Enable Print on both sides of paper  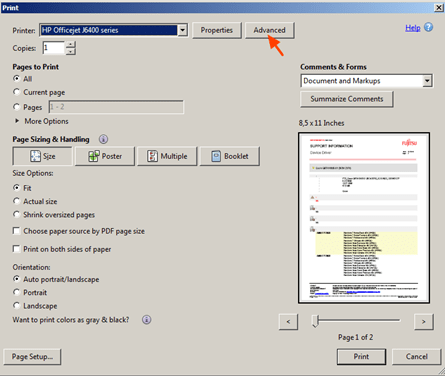pos(16,249)
